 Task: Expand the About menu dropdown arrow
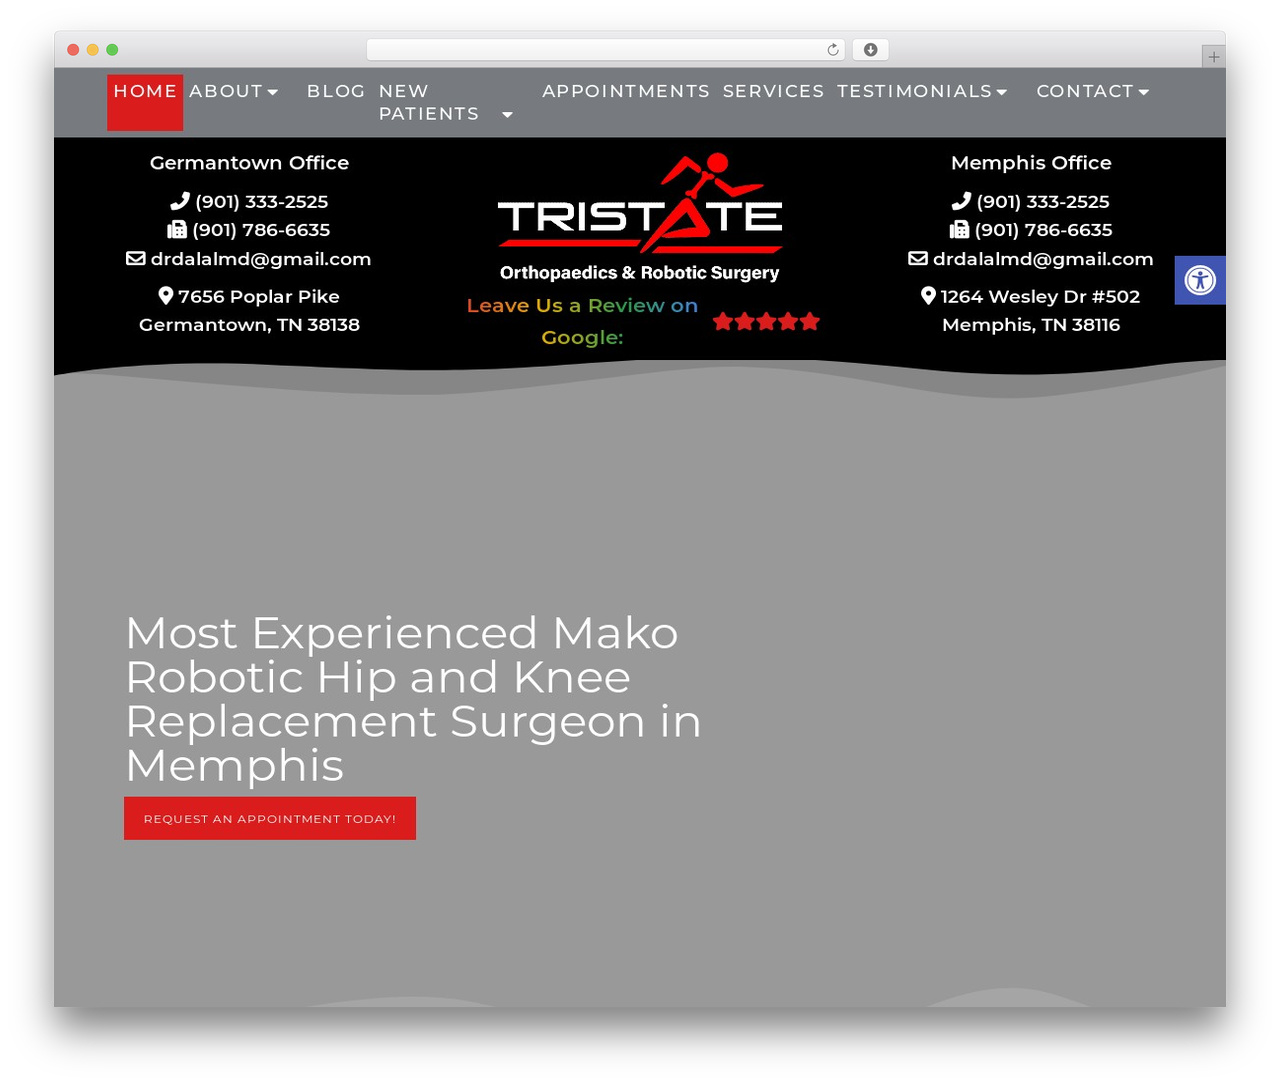[x=273, y=92]
